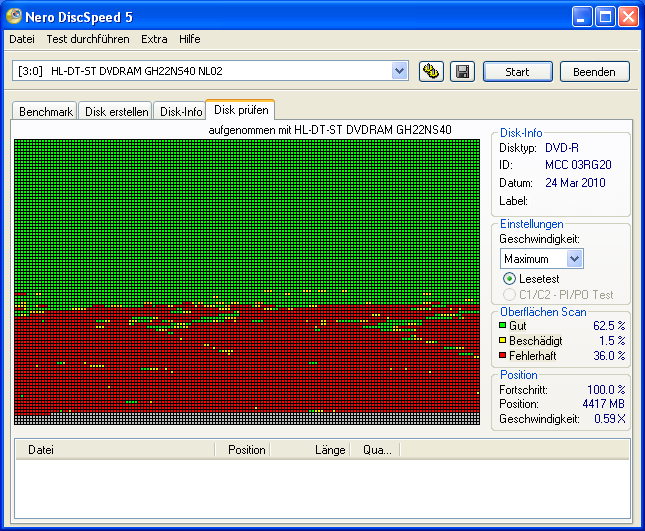Start the disc scan
Screen dimensions: 645x531
tap(517, 72)
